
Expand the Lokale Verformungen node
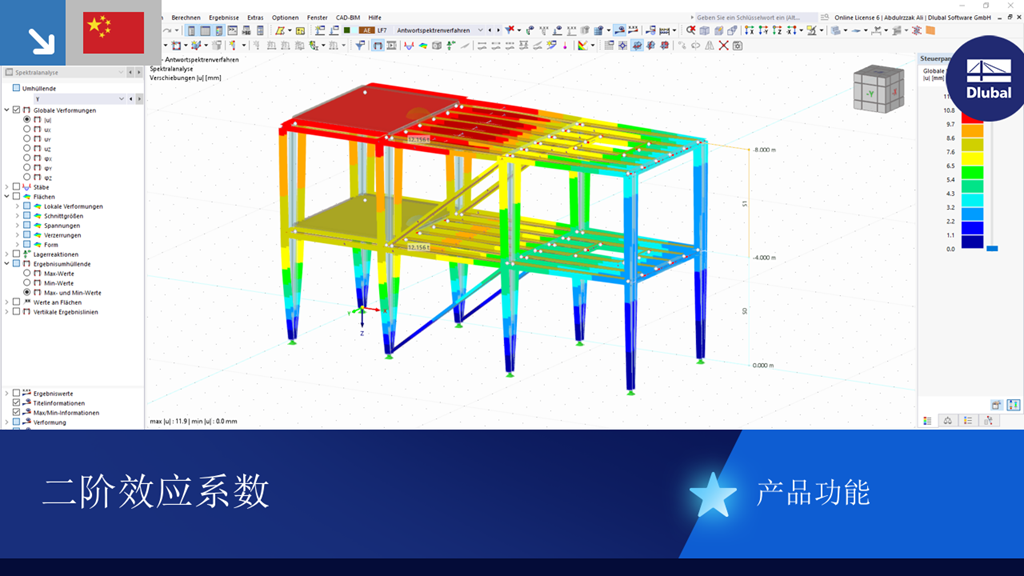tap(18, 206)
